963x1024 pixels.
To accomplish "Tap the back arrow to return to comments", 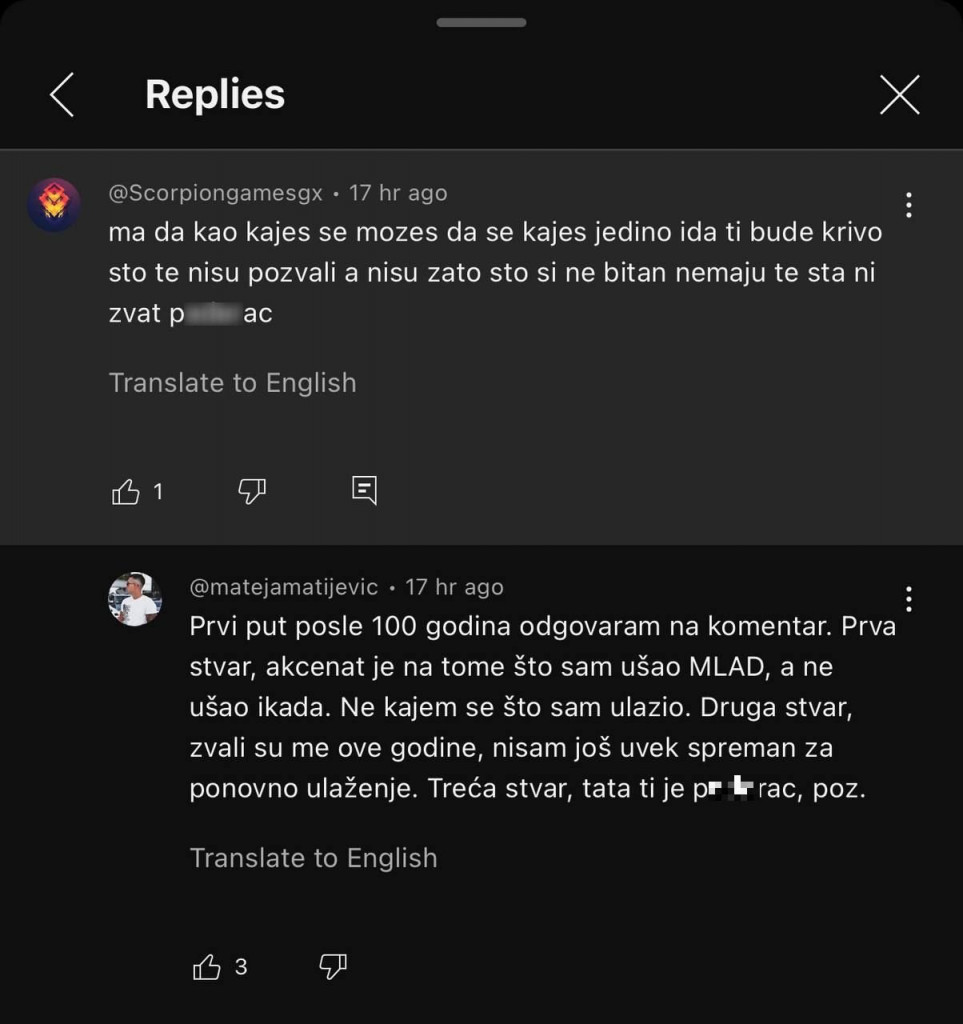I will (x=62, y=95).
